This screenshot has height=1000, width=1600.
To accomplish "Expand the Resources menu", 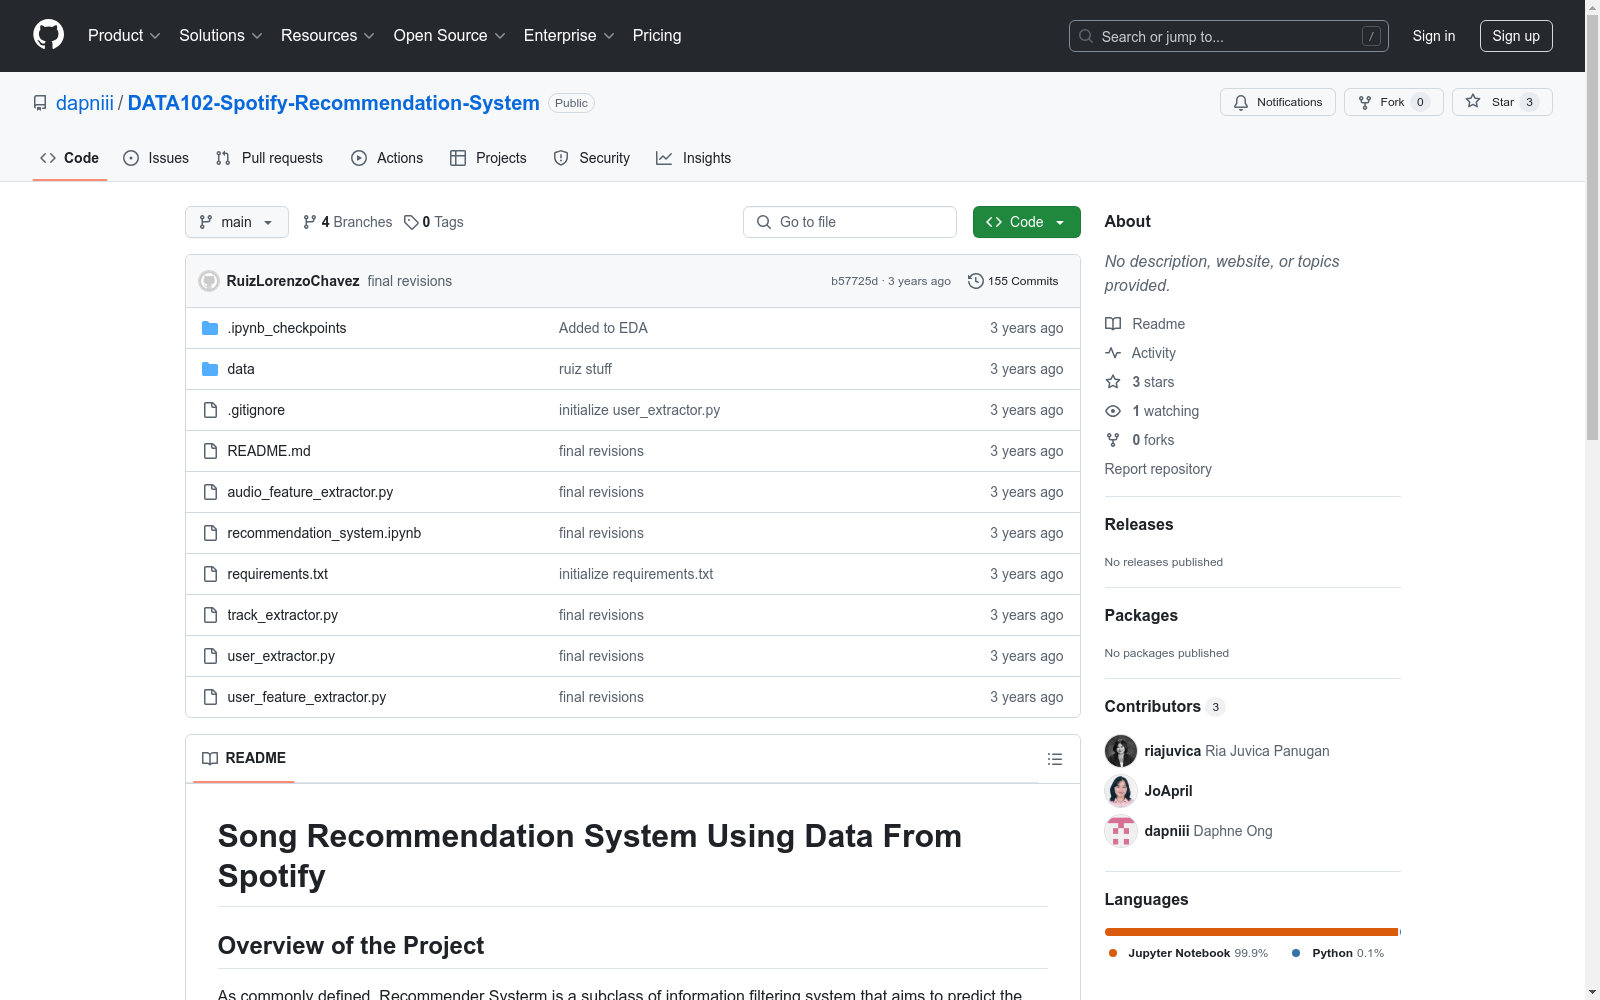I will coord(328,36).
